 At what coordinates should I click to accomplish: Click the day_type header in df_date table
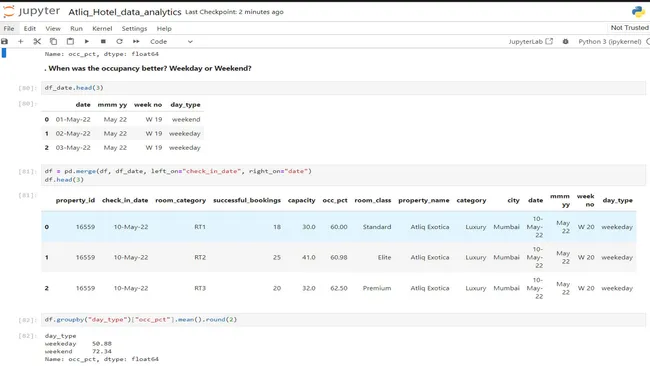click(185, 105)
